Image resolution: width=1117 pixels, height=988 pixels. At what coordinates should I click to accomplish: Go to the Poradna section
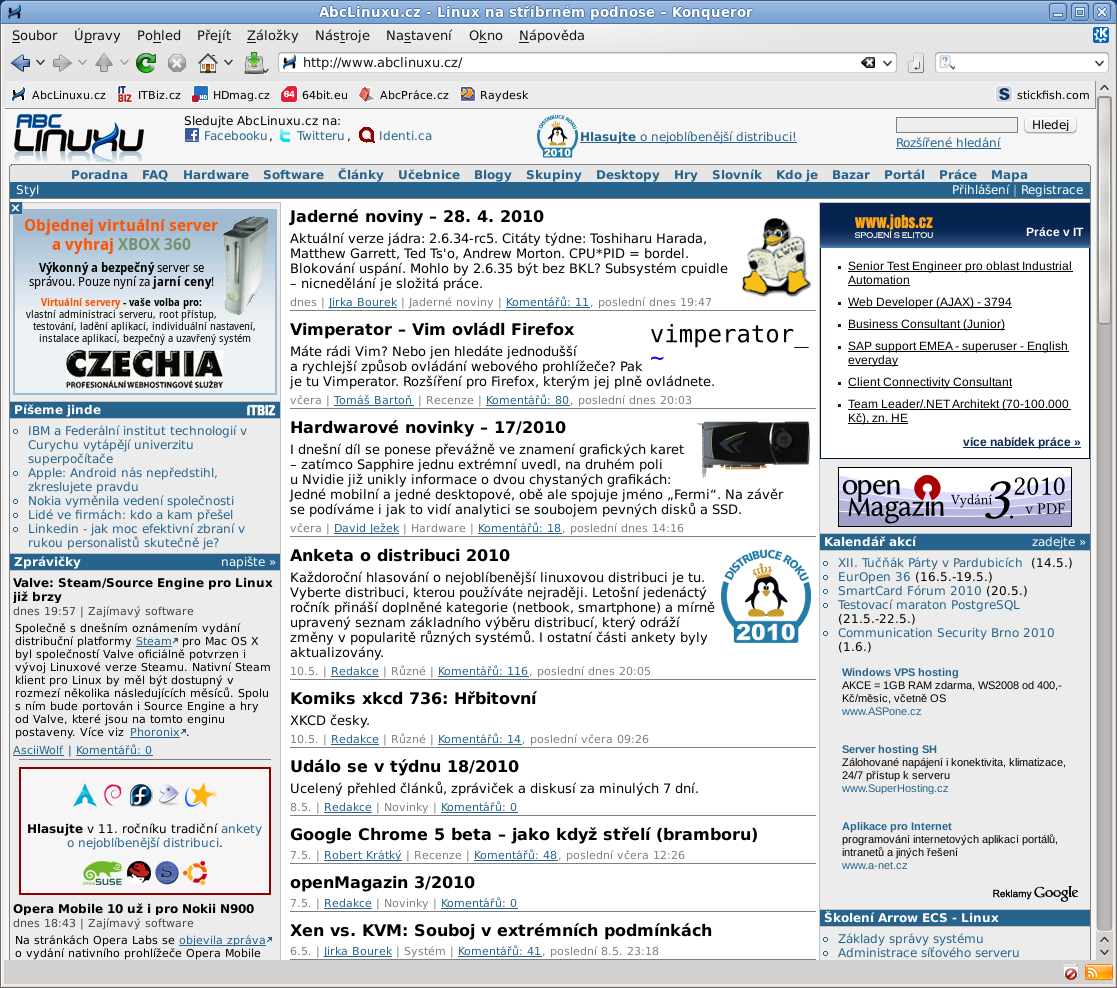(x=99, y=175)
